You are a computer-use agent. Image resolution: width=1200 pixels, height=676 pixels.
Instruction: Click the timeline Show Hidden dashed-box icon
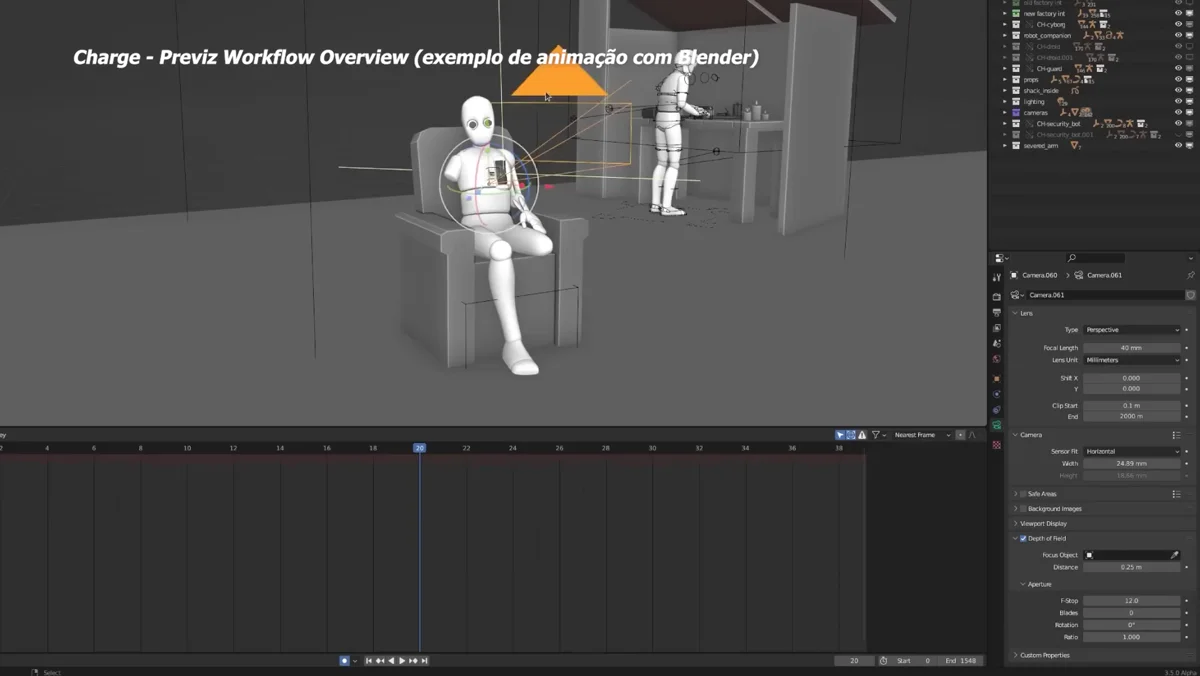851,435
